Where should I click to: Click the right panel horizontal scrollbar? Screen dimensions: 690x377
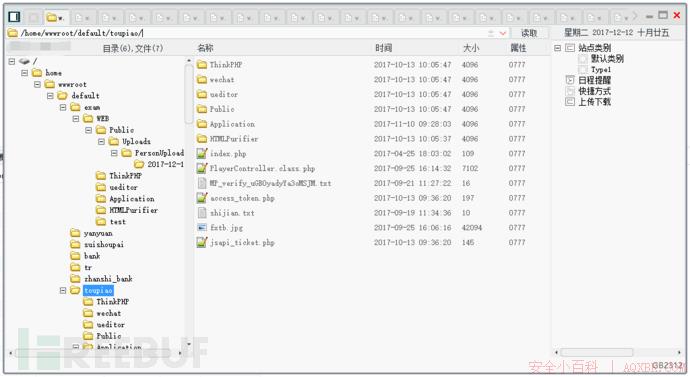pyautogui.click(x=597, y=352)
